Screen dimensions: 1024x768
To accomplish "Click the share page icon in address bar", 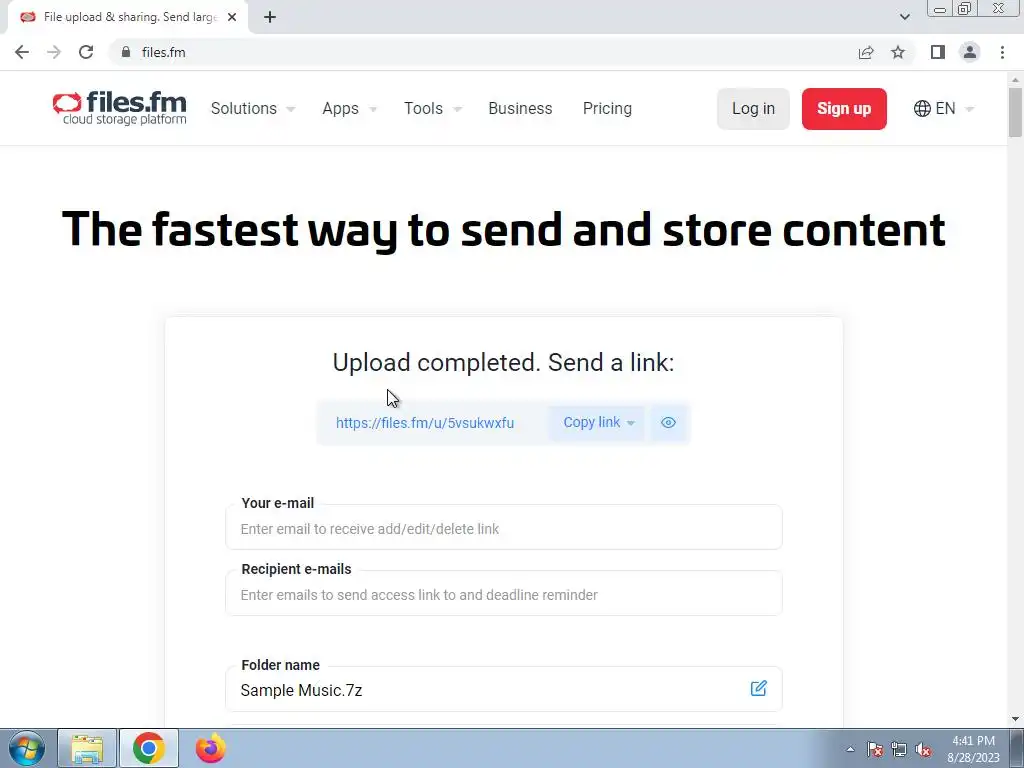I will (866, 52).
